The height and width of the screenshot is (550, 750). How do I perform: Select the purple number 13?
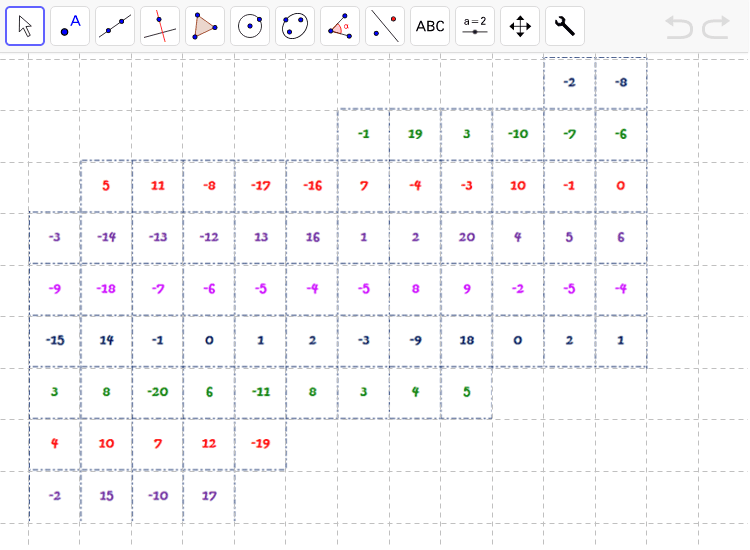(261, 237)
